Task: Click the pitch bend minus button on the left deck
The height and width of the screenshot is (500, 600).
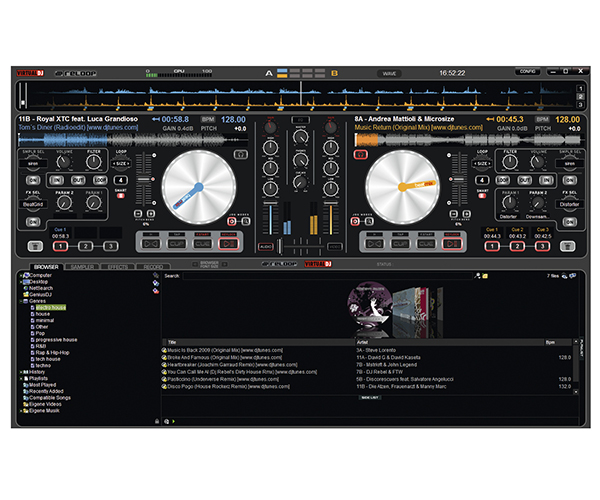Action: 138,214
